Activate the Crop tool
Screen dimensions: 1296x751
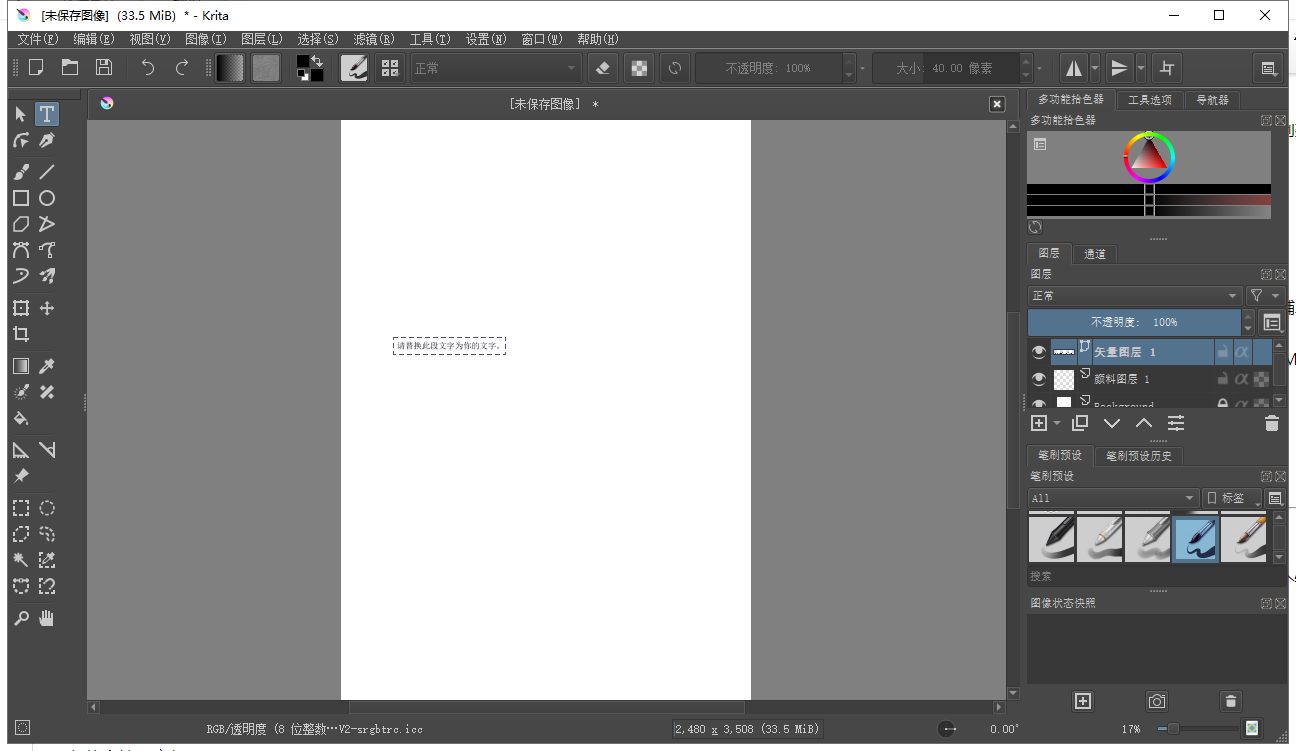click(21, 334)
